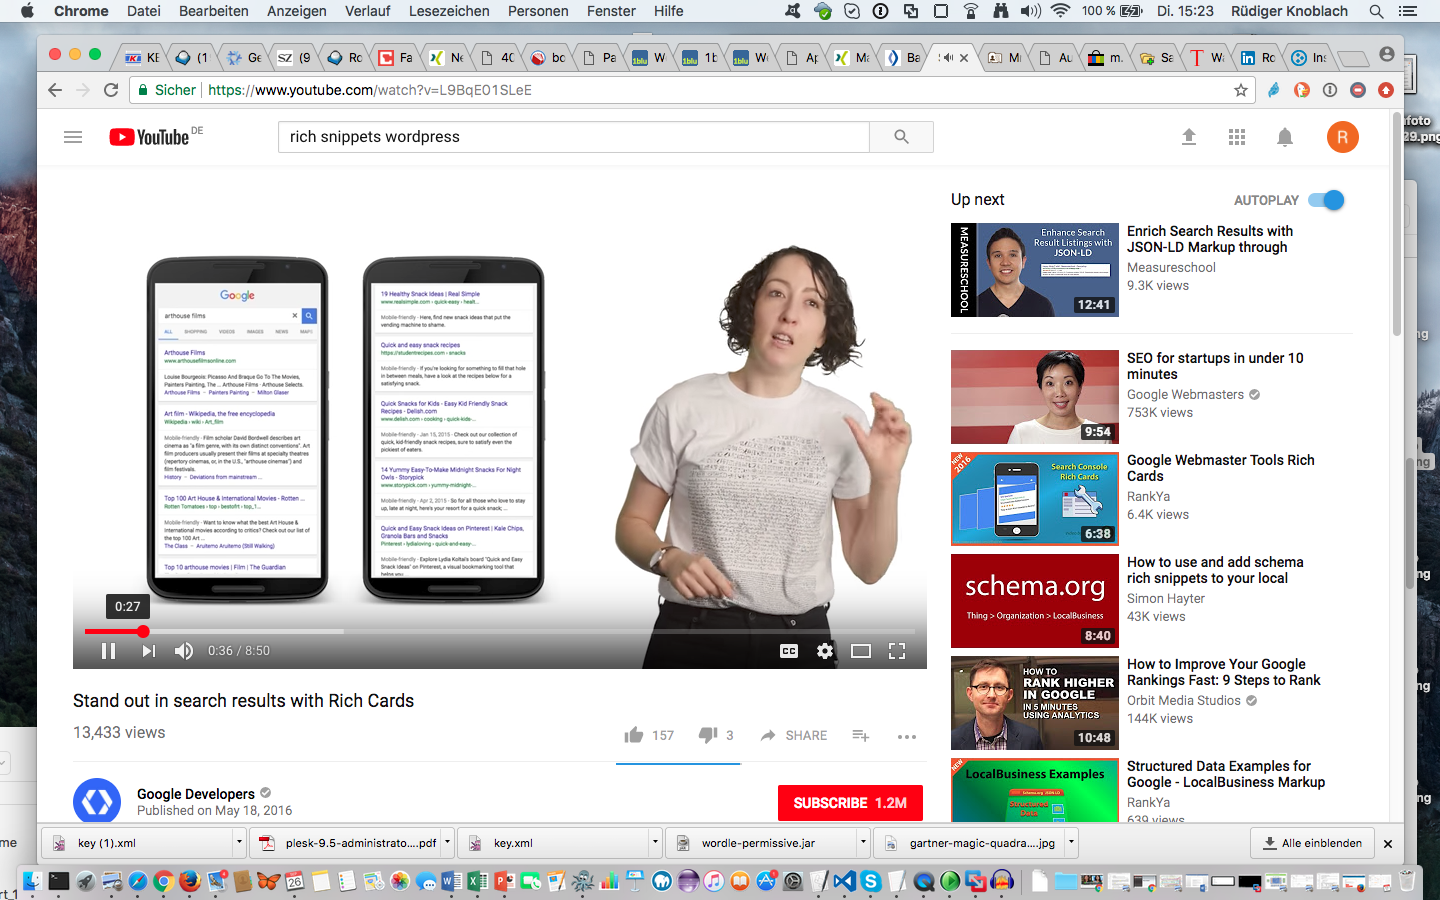
Task: Open the YouTube guide hamburger menu
Action: point(73,137)
